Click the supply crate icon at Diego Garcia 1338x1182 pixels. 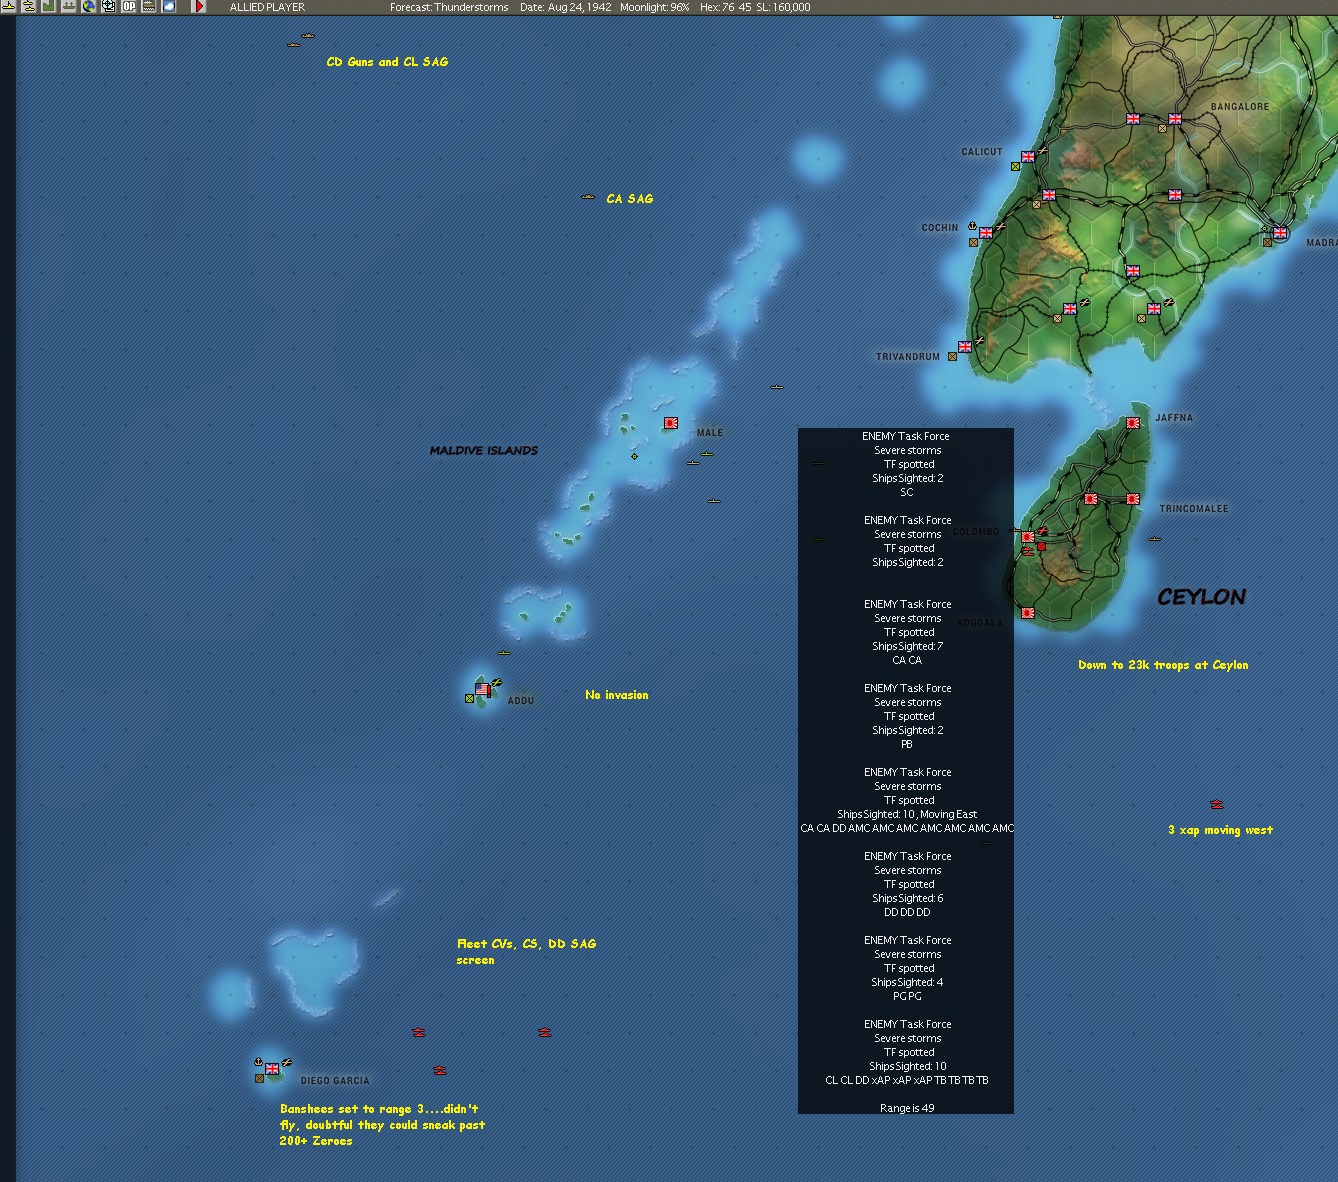click(x=260, y=1078)
